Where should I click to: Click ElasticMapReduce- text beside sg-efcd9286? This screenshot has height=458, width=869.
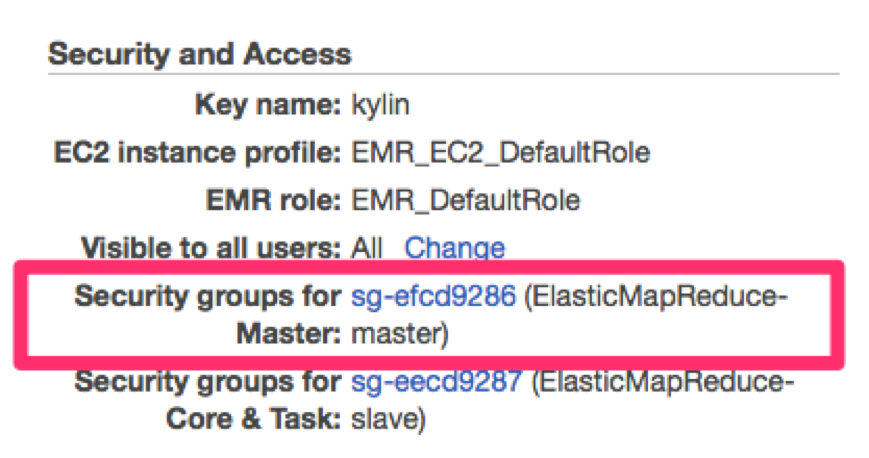(660, 296)
